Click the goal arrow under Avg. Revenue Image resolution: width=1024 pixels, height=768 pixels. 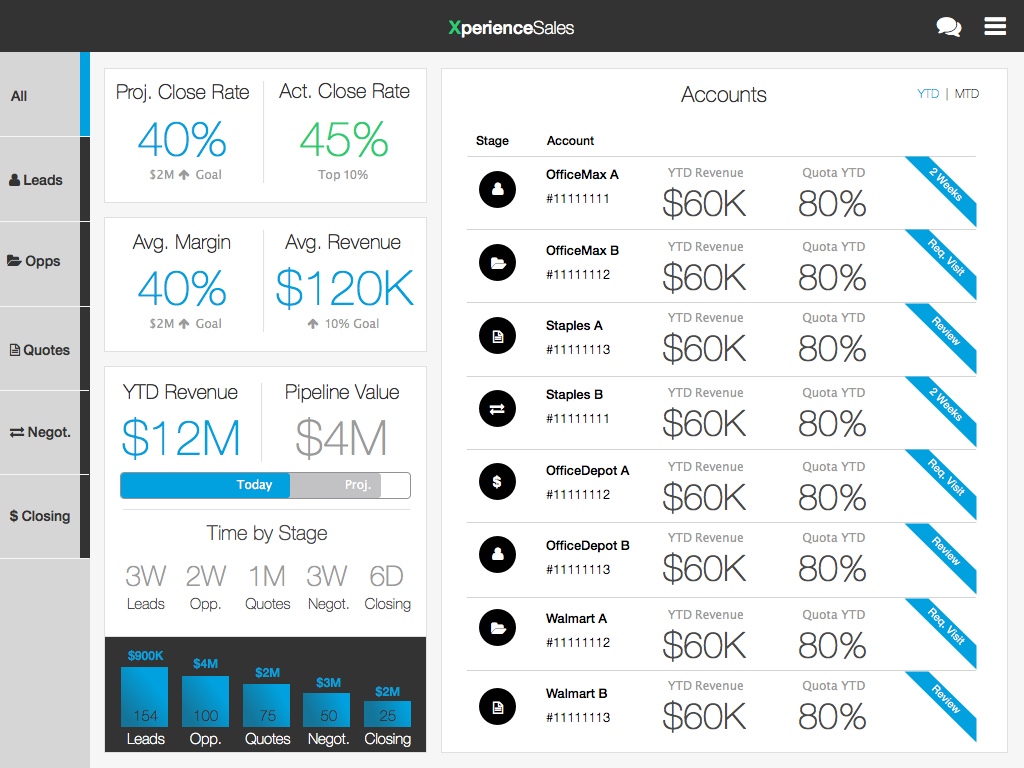pyautogui.click(x=313, y=323)
